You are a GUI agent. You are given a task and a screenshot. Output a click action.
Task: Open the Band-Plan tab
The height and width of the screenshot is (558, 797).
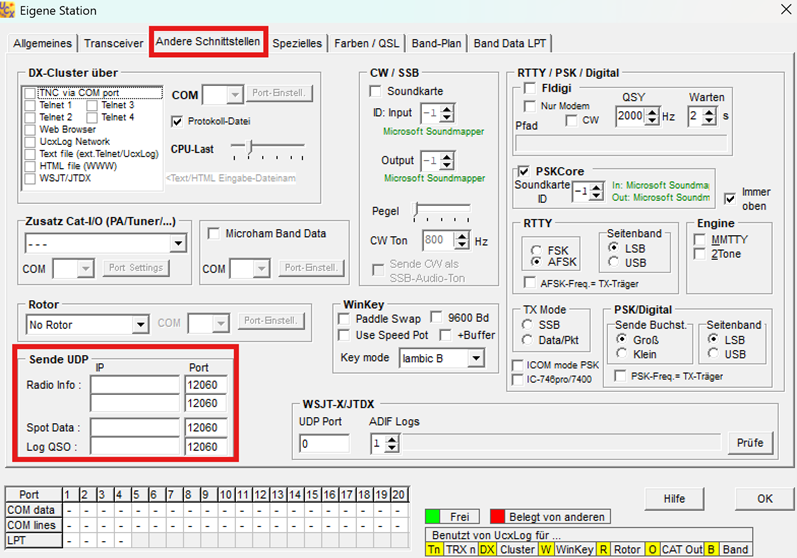pyautogui.click(x=437, y=43)
